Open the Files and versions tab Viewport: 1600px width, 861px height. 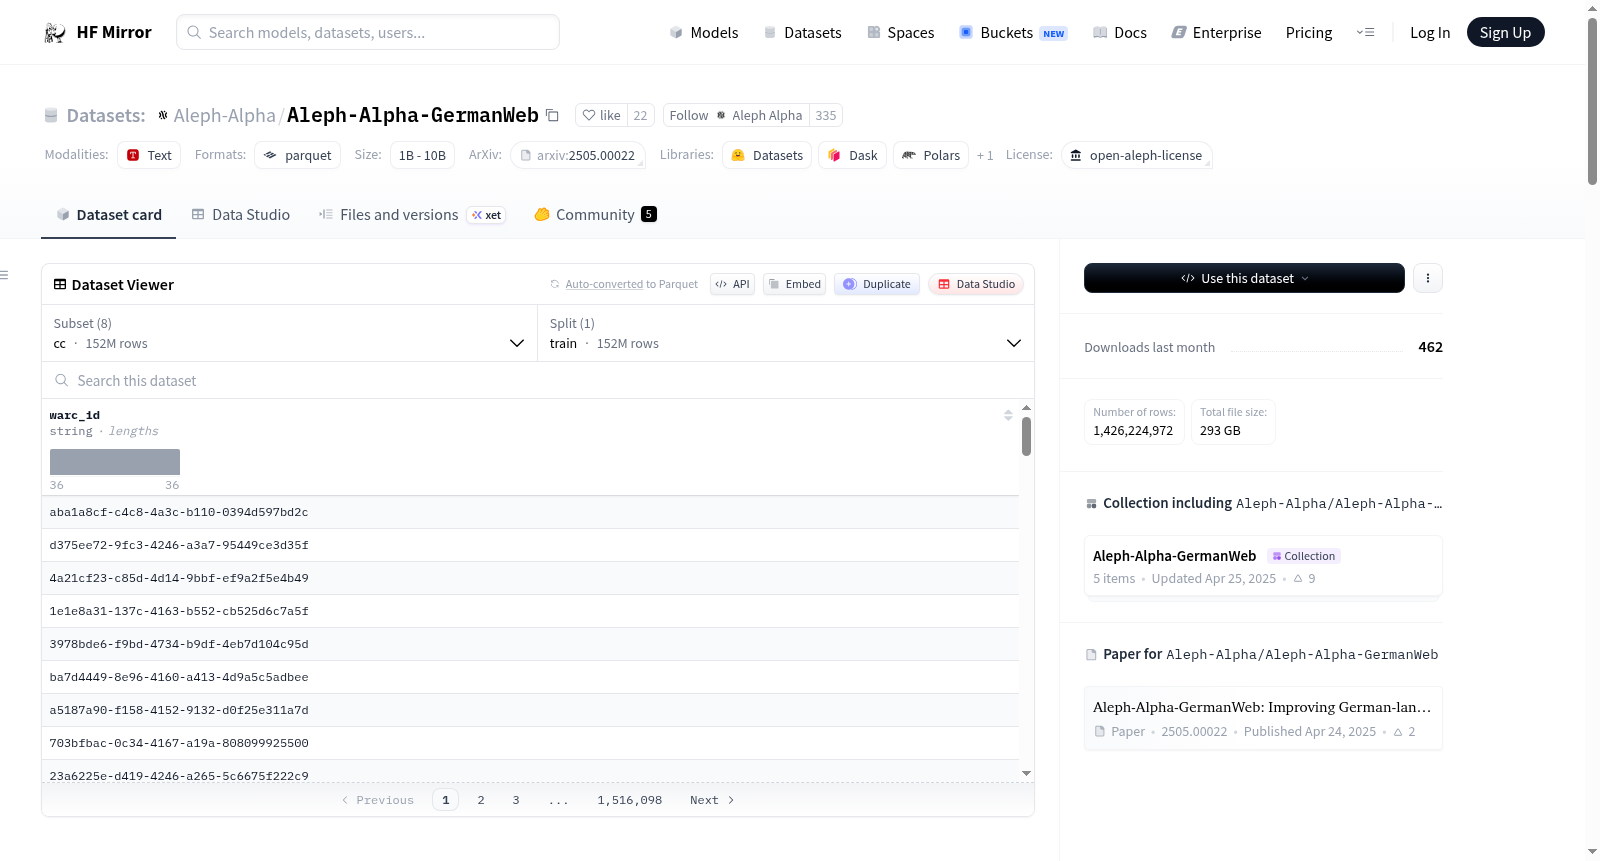(412, 215)
